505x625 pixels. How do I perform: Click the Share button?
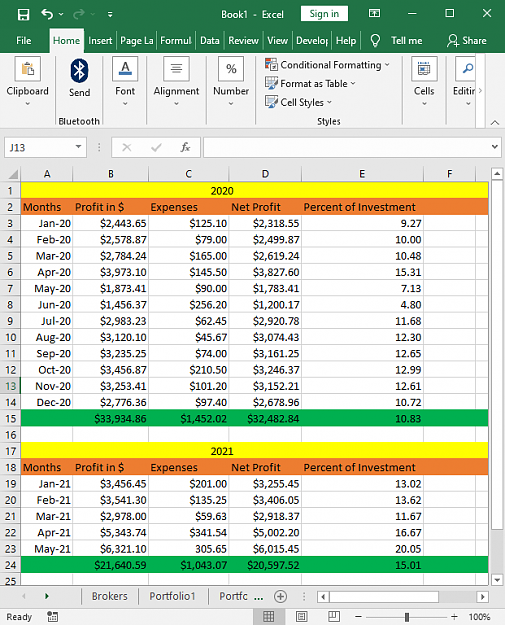466,41
